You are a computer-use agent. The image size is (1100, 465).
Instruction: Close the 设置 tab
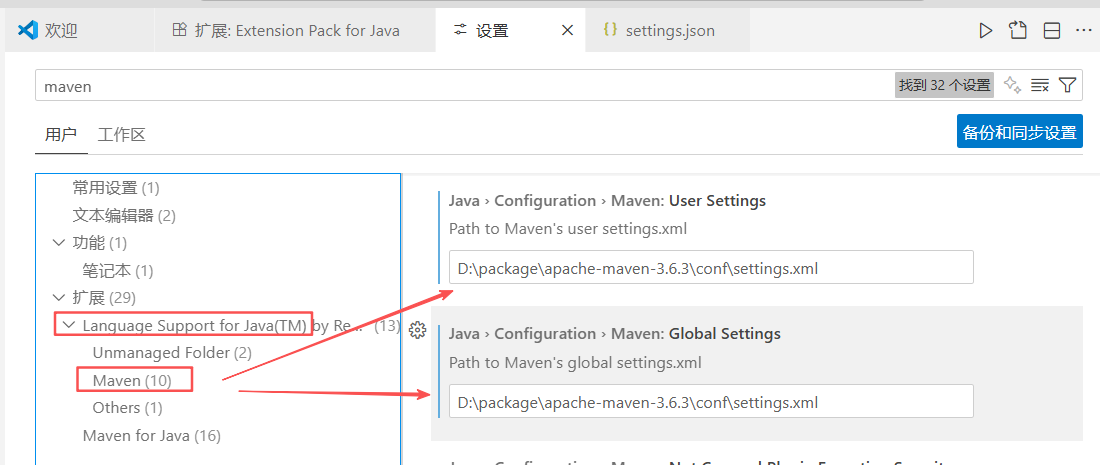pyautogui.click(x=568, y=30)
